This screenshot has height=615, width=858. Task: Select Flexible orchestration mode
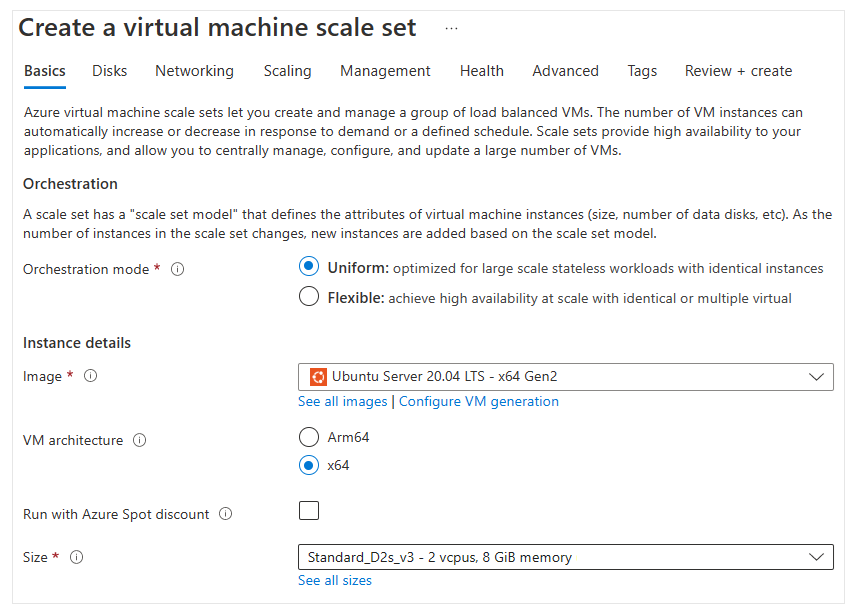[309, 297]
